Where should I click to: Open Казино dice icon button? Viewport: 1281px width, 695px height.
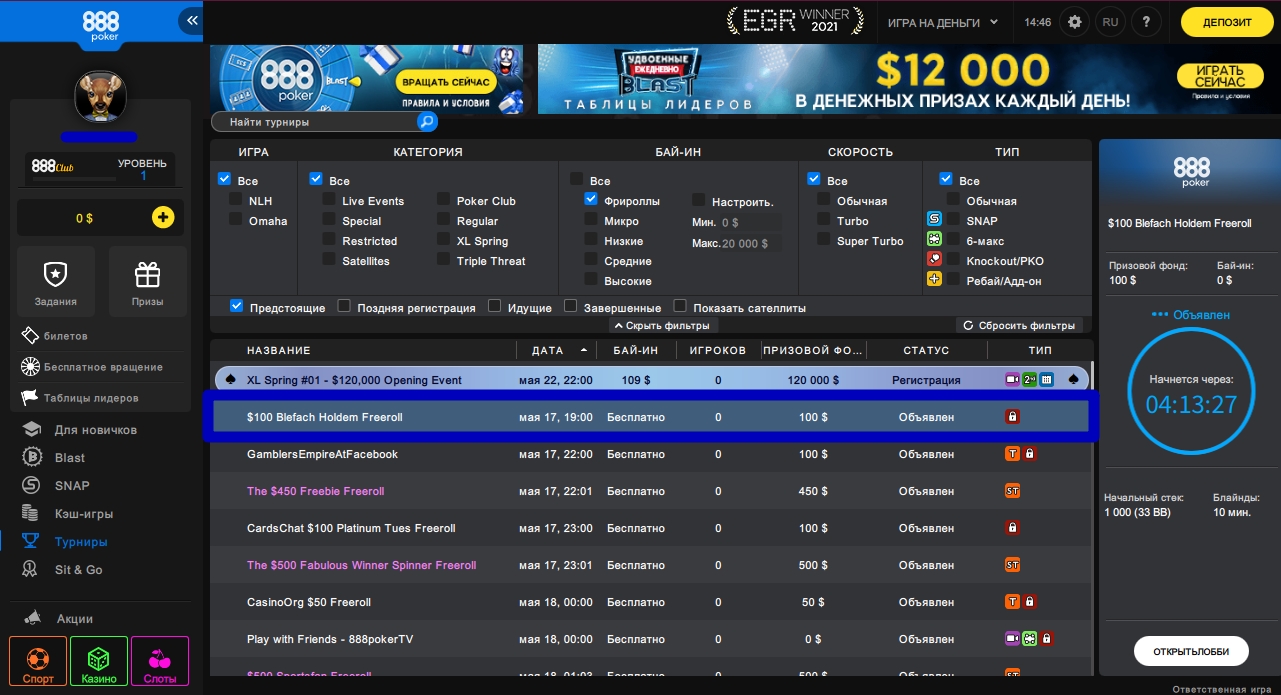click(99, 662)
